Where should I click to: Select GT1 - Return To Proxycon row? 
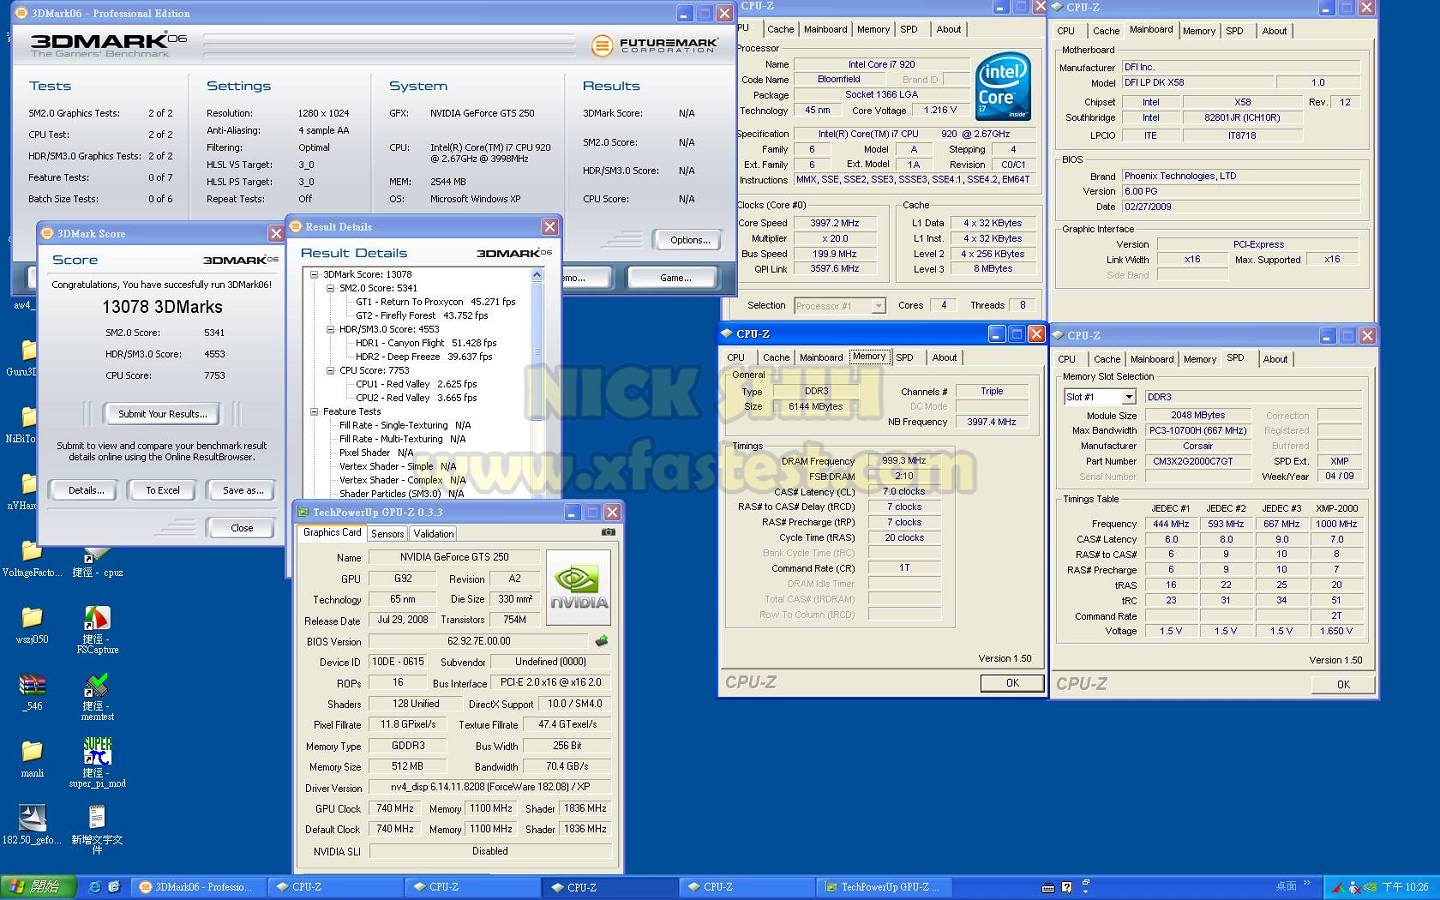(435, 301)
